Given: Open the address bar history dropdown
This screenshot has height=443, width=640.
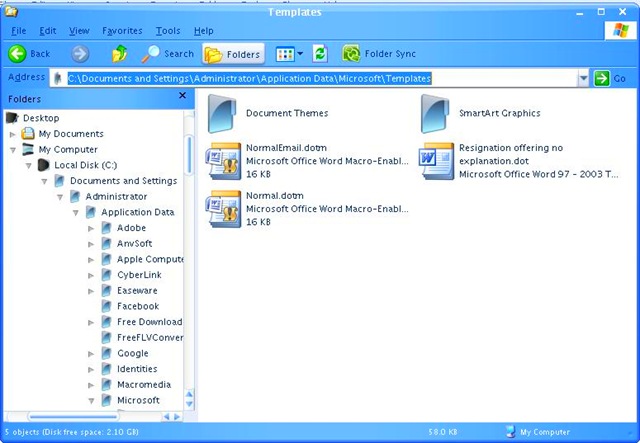Looking at the screenshot, I should [x=584, y=78].
